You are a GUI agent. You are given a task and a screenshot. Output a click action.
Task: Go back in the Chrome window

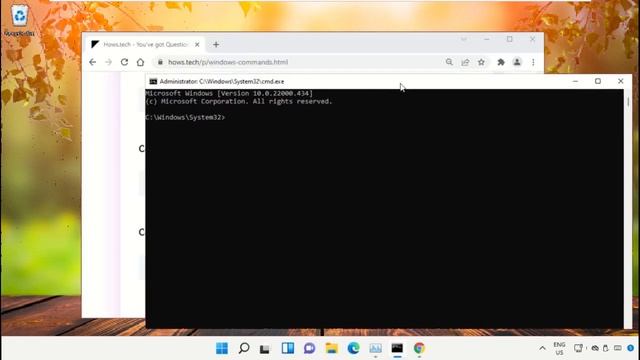[93, 62]
